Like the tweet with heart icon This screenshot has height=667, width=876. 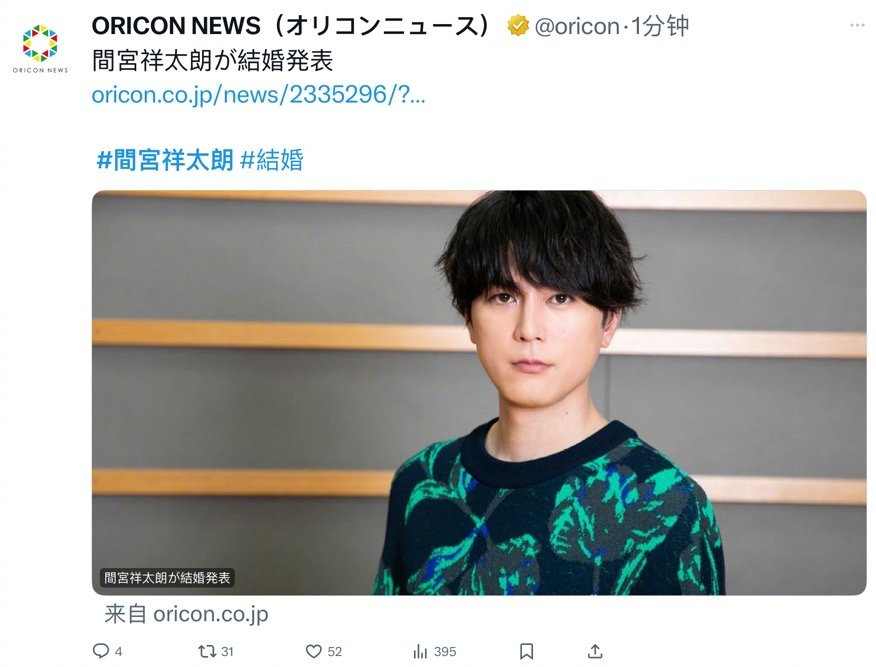tap(313, 651)
